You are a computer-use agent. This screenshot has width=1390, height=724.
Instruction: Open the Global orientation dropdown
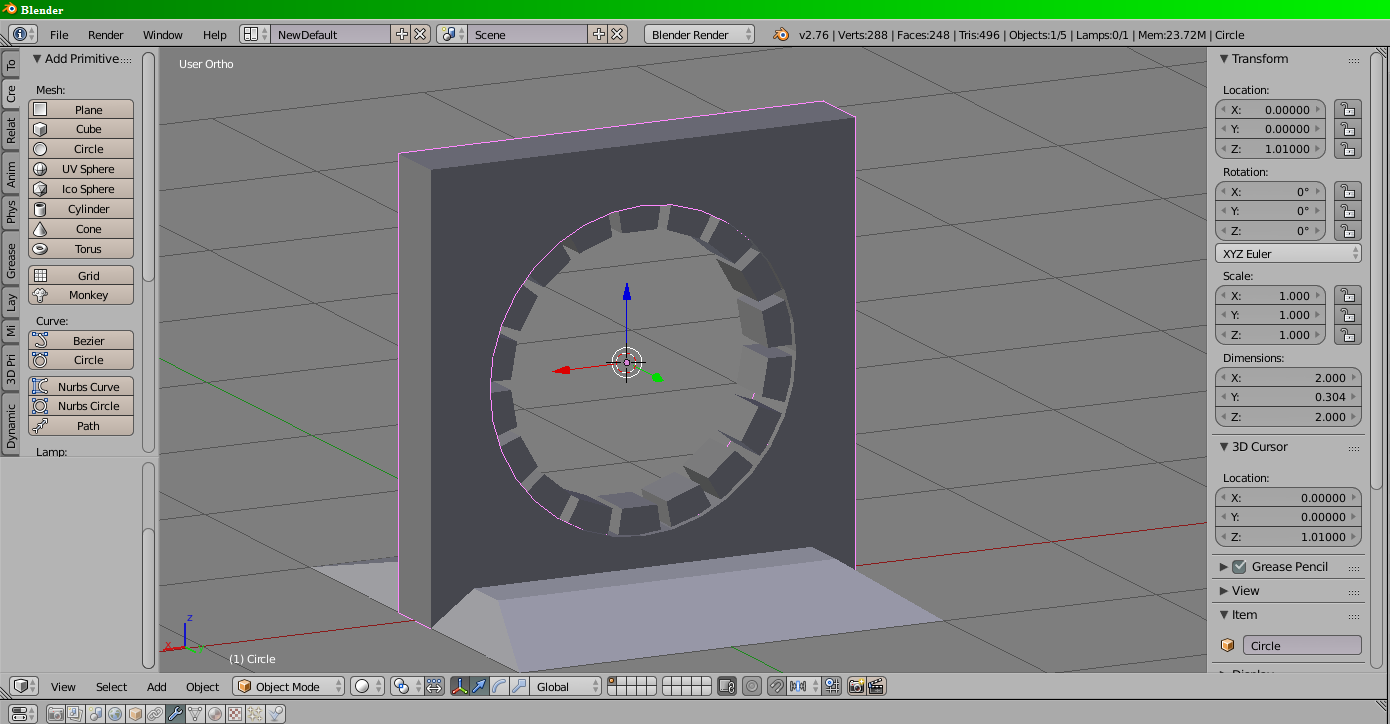pos(566,686)
